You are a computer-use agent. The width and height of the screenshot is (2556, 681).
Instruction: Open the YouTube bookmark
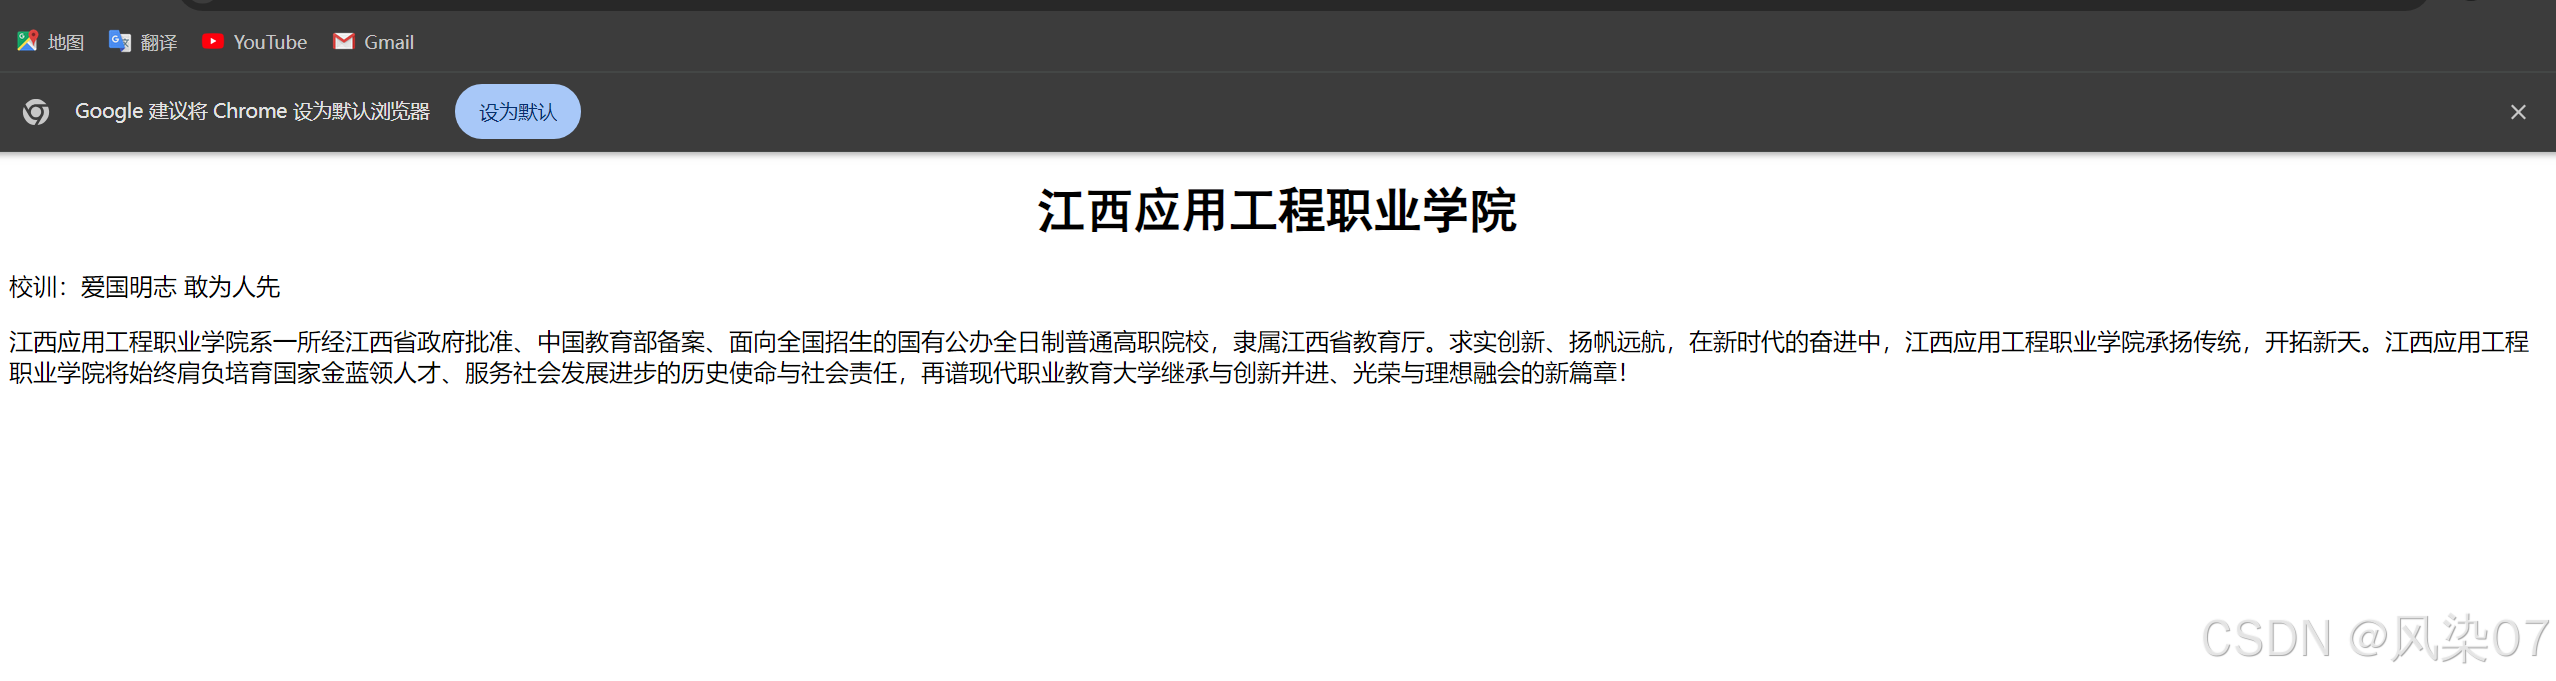(x=255, y=42)
